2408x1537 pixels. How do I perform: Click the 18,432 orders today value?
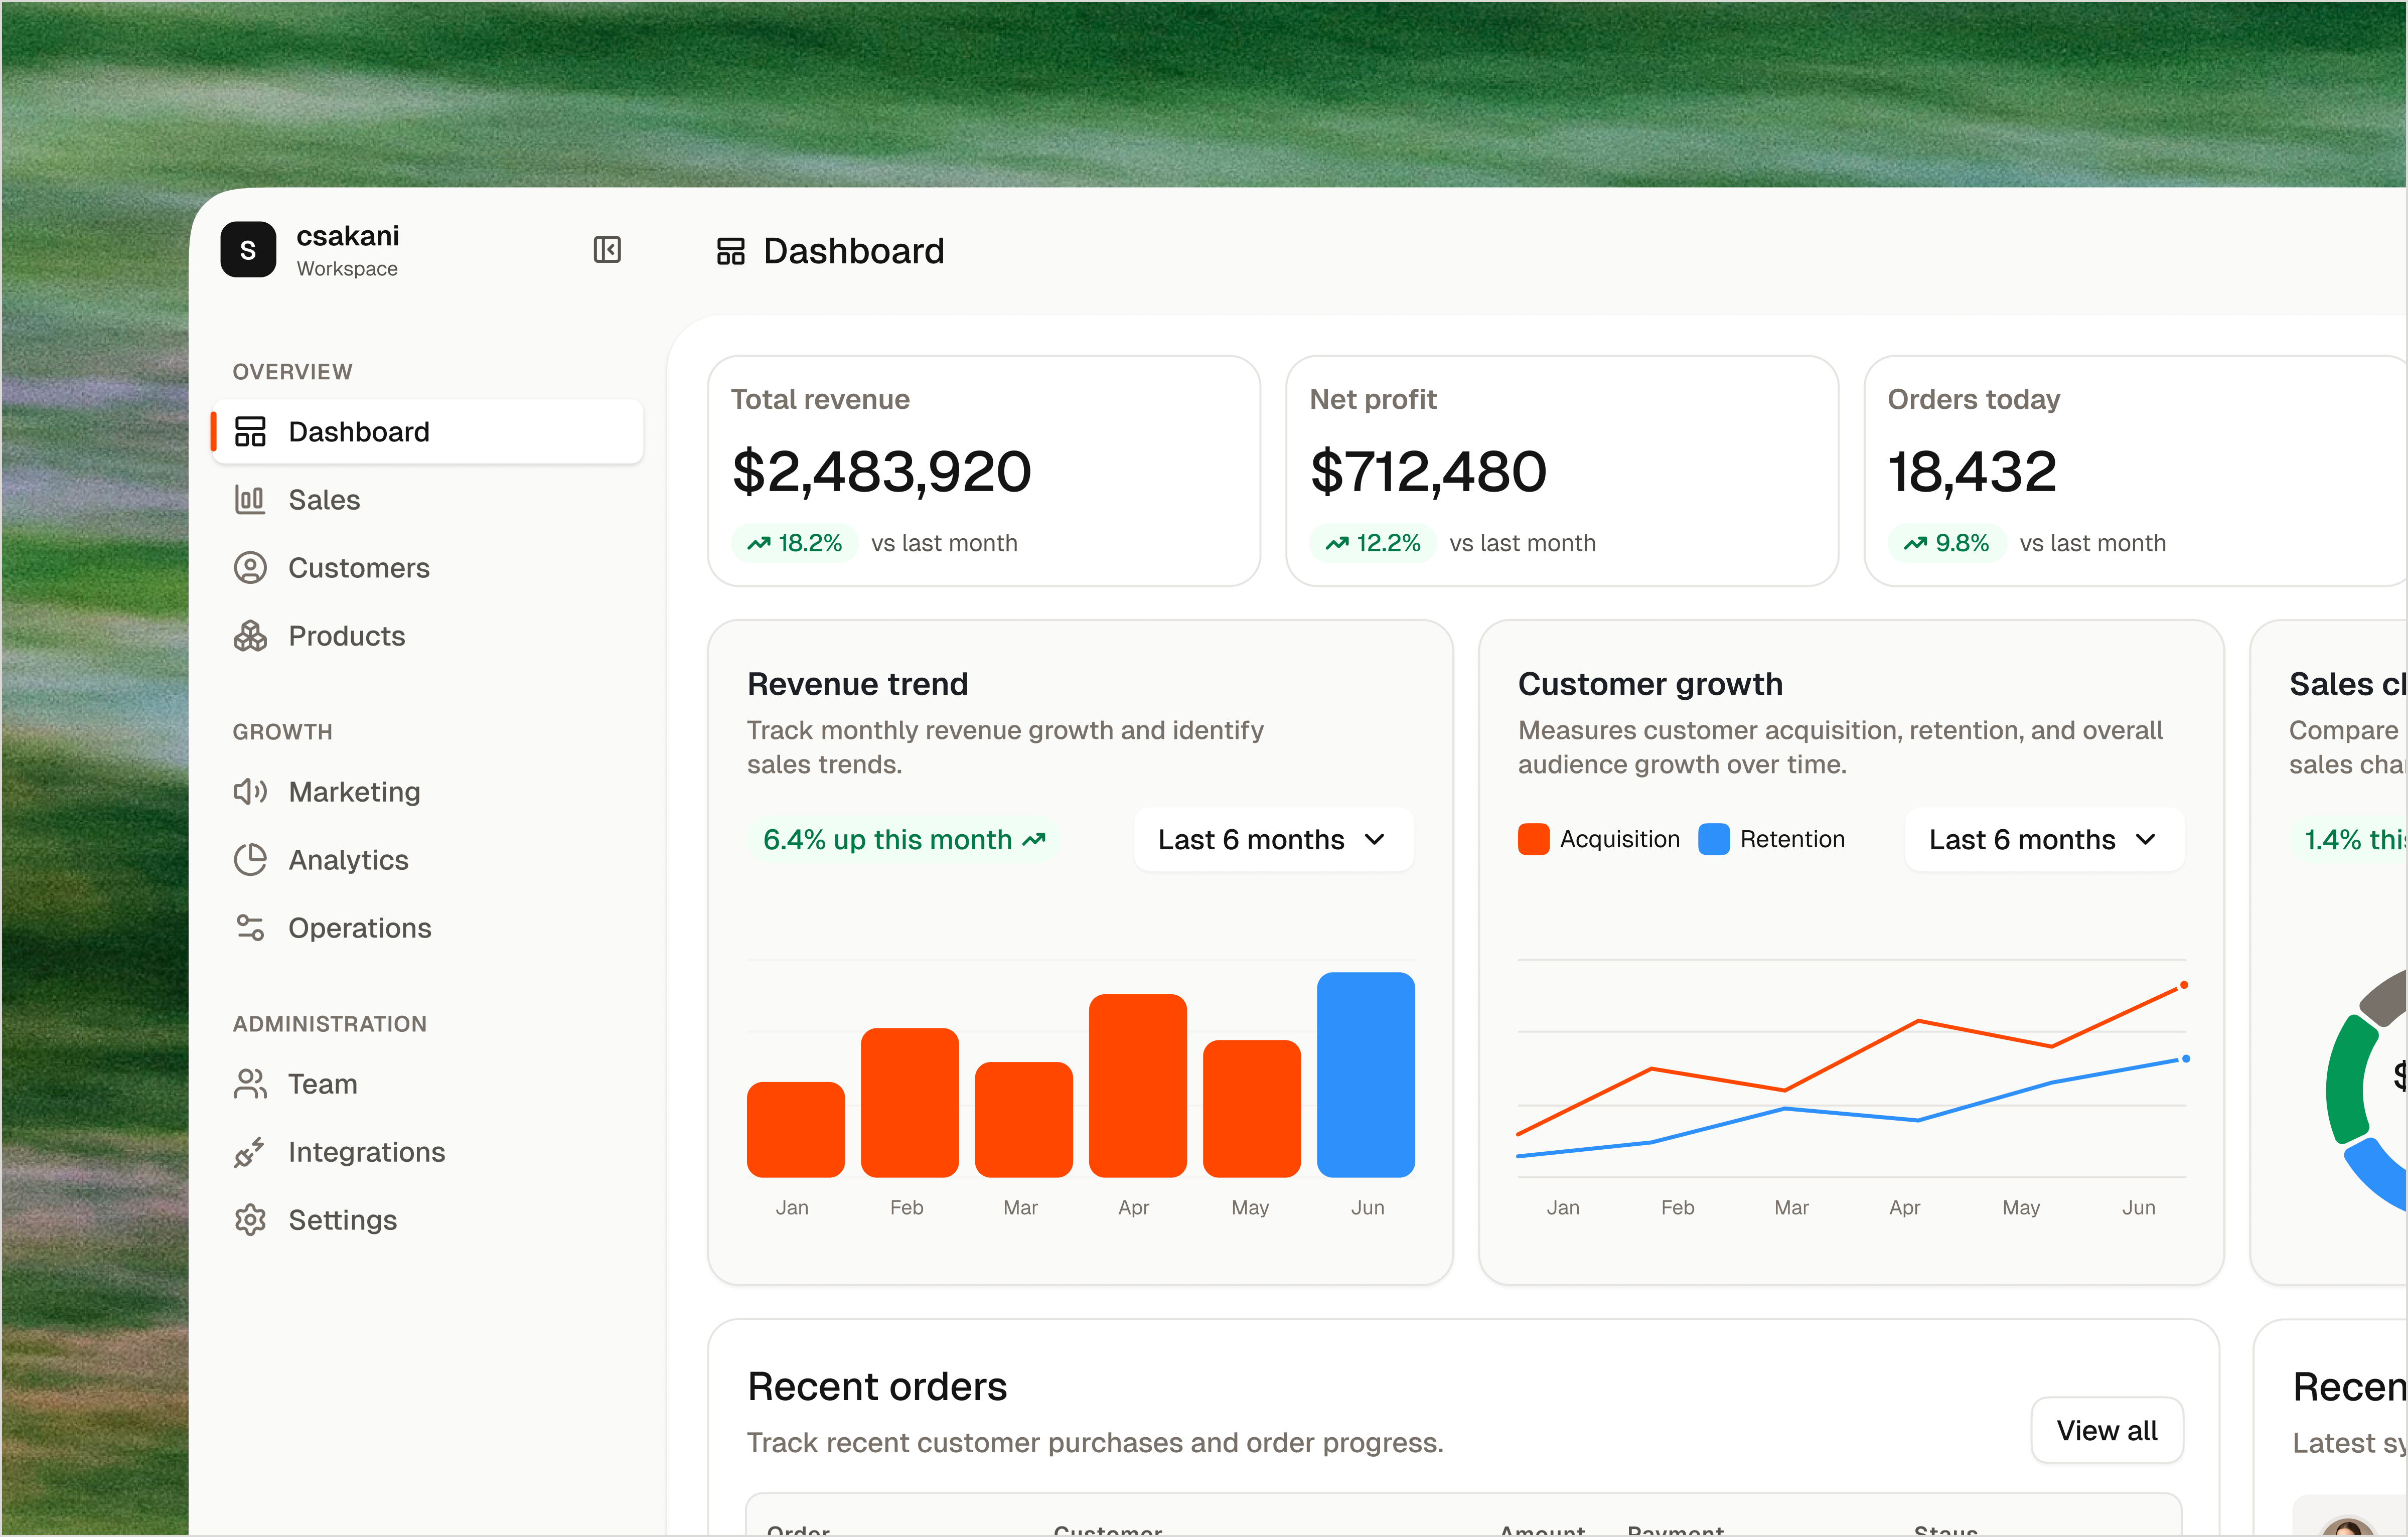coord(1972,472)
